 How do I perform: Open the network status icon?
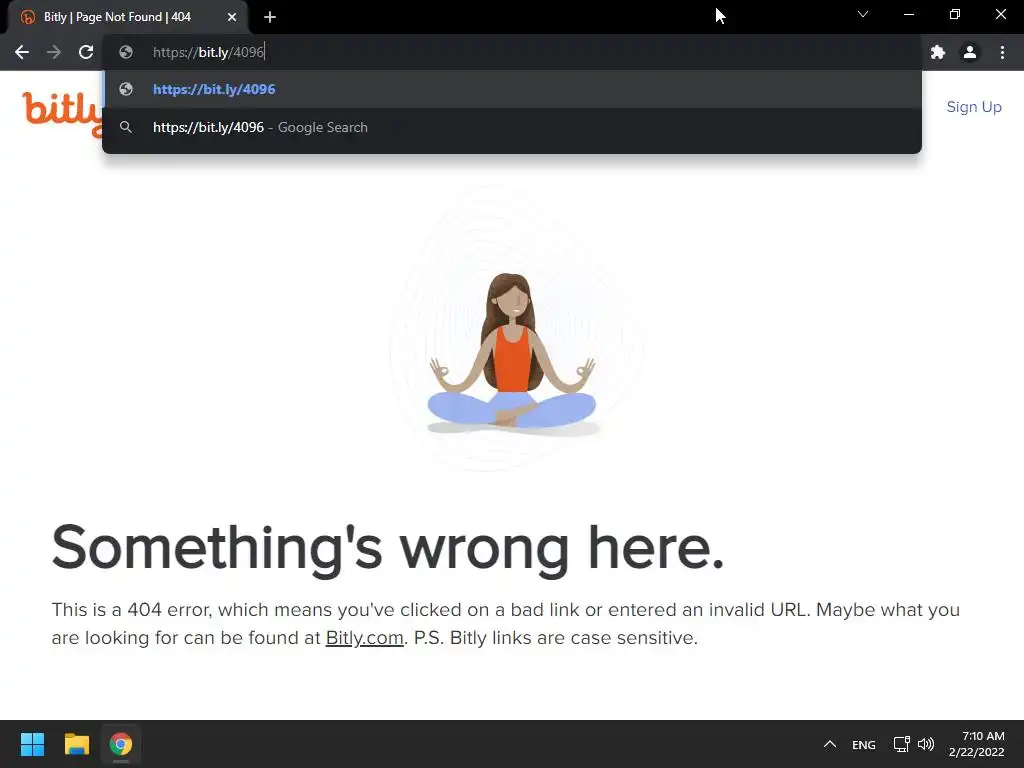coord(902,744)
